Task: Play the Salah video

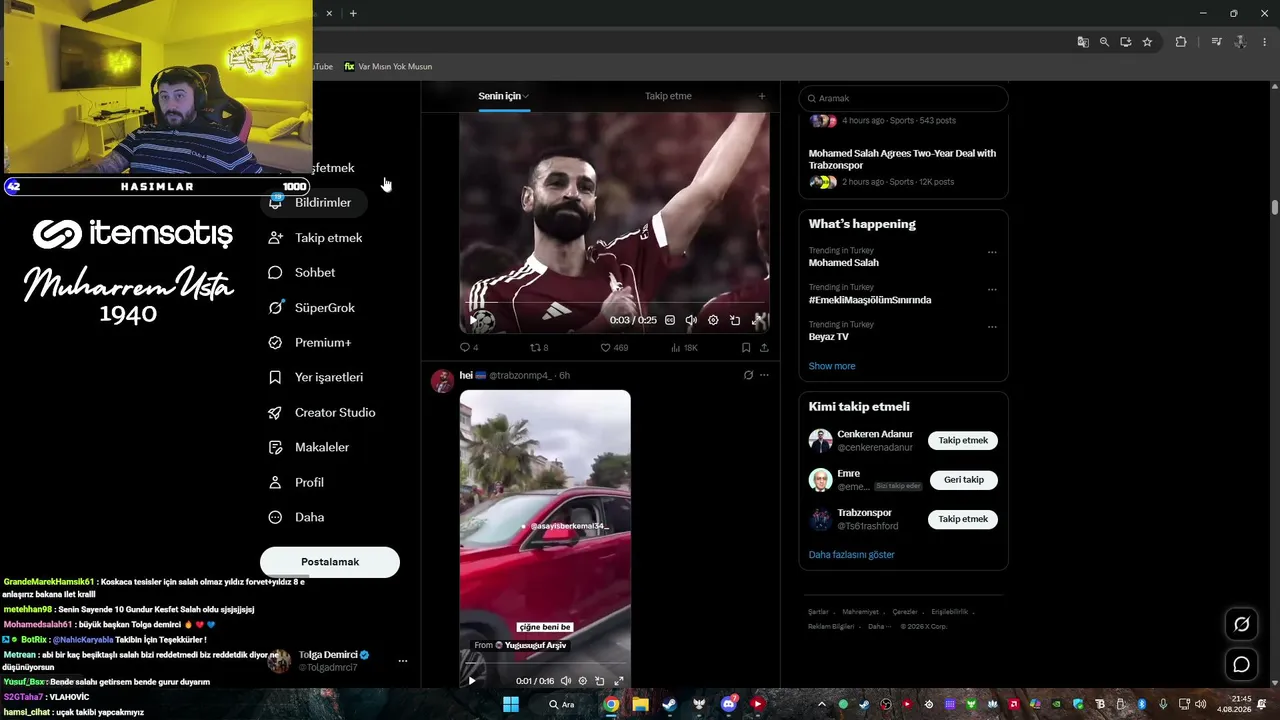Action: pyautogui.click(x=473, y=320)
